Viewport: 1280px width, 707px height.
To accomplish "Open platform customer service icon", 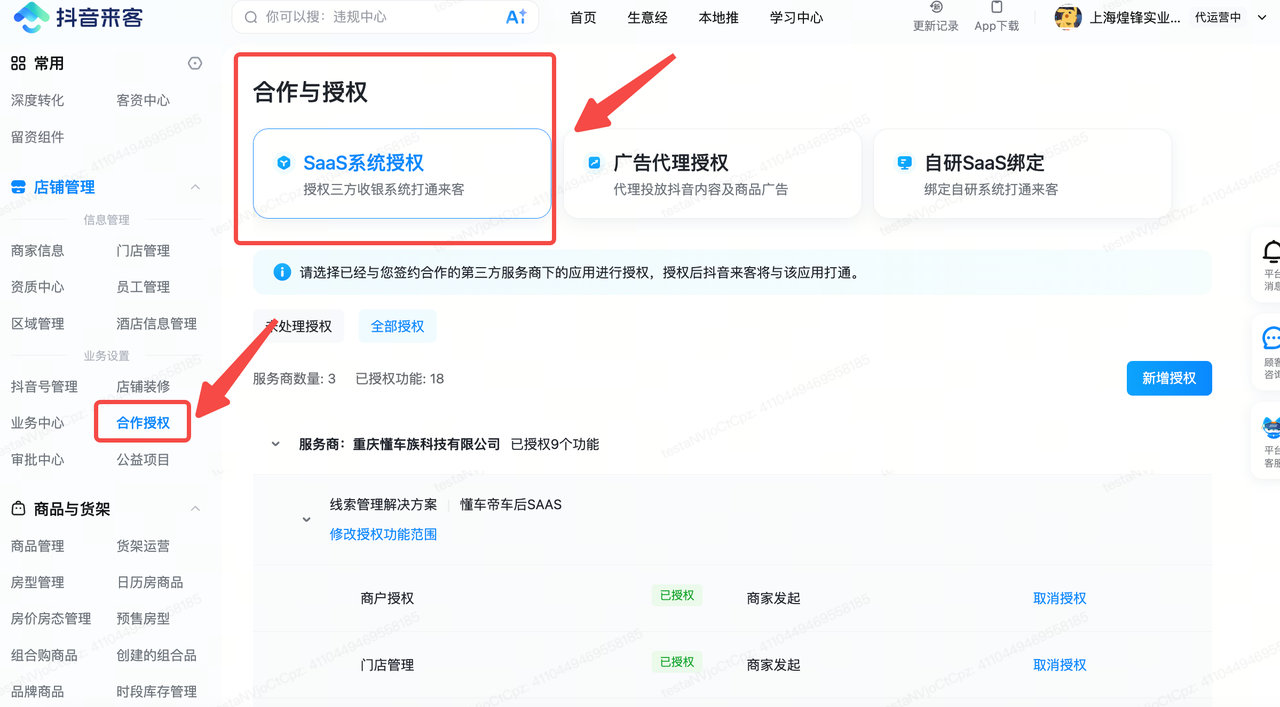I will click(x=1271, y=427).
